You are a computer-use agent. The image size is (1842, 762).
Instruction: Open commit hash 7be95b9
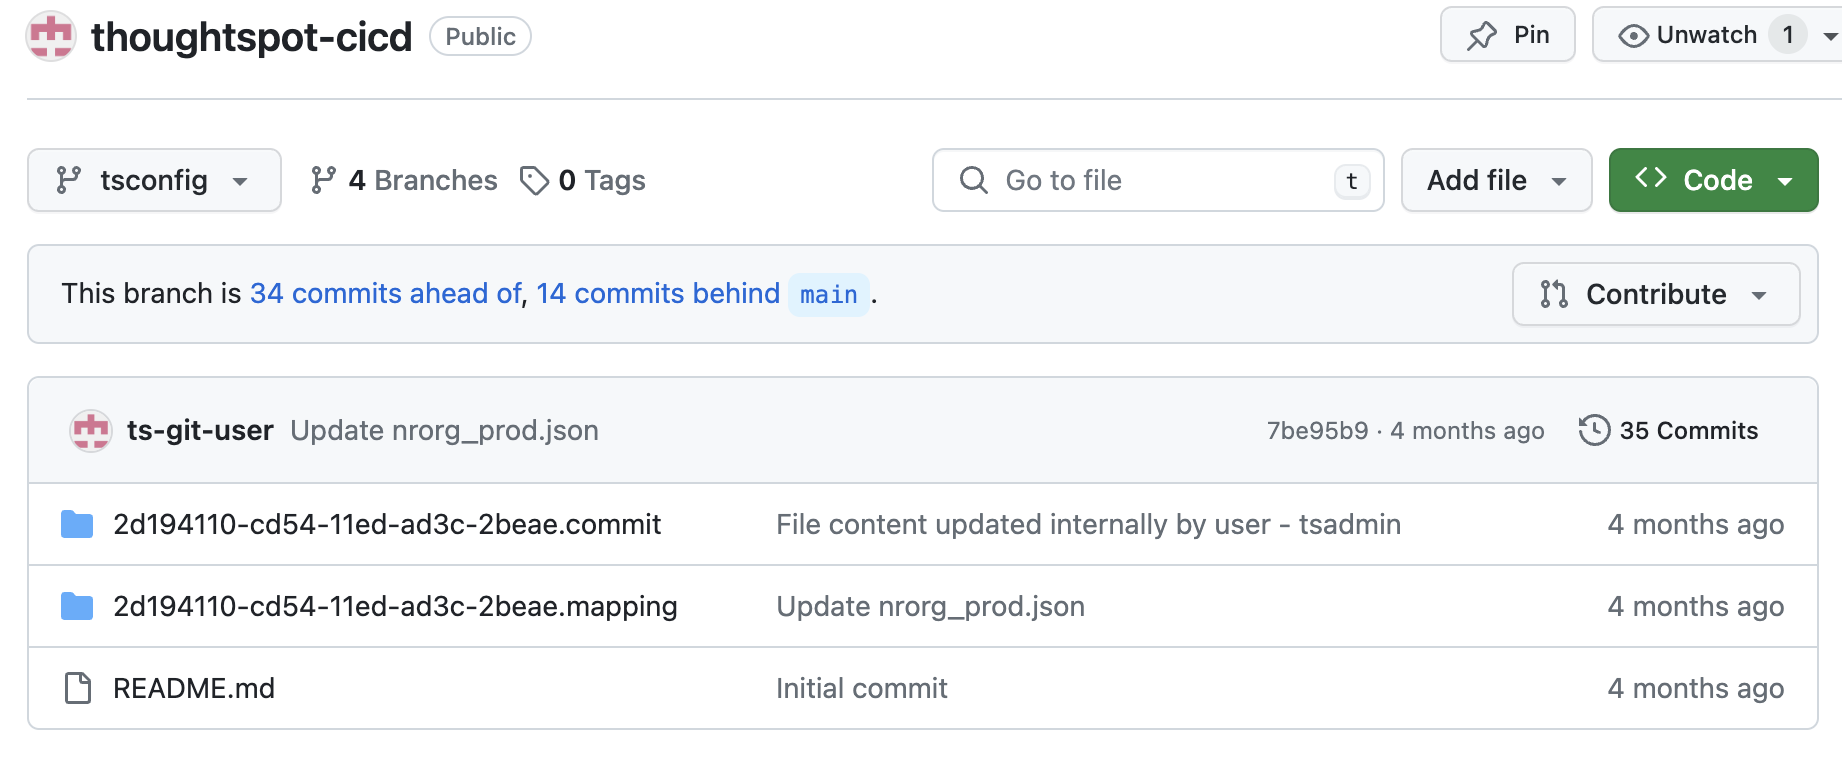pyautogui.click(x=1316, y=431)
